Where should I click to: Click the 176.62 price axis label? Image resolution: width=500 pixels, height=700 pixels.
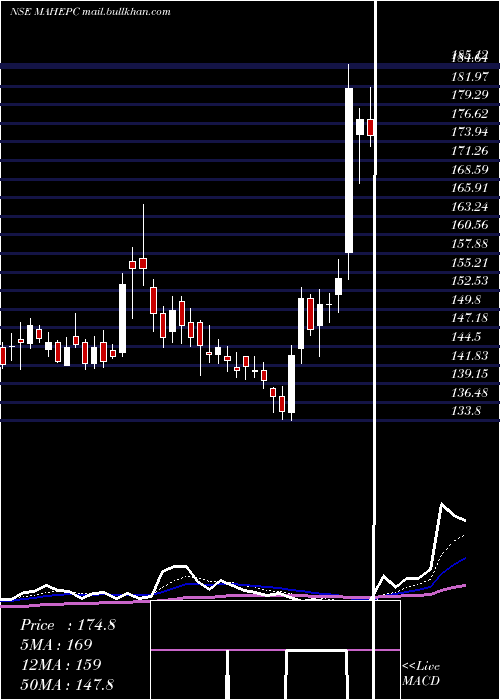[x=469, y=114]
